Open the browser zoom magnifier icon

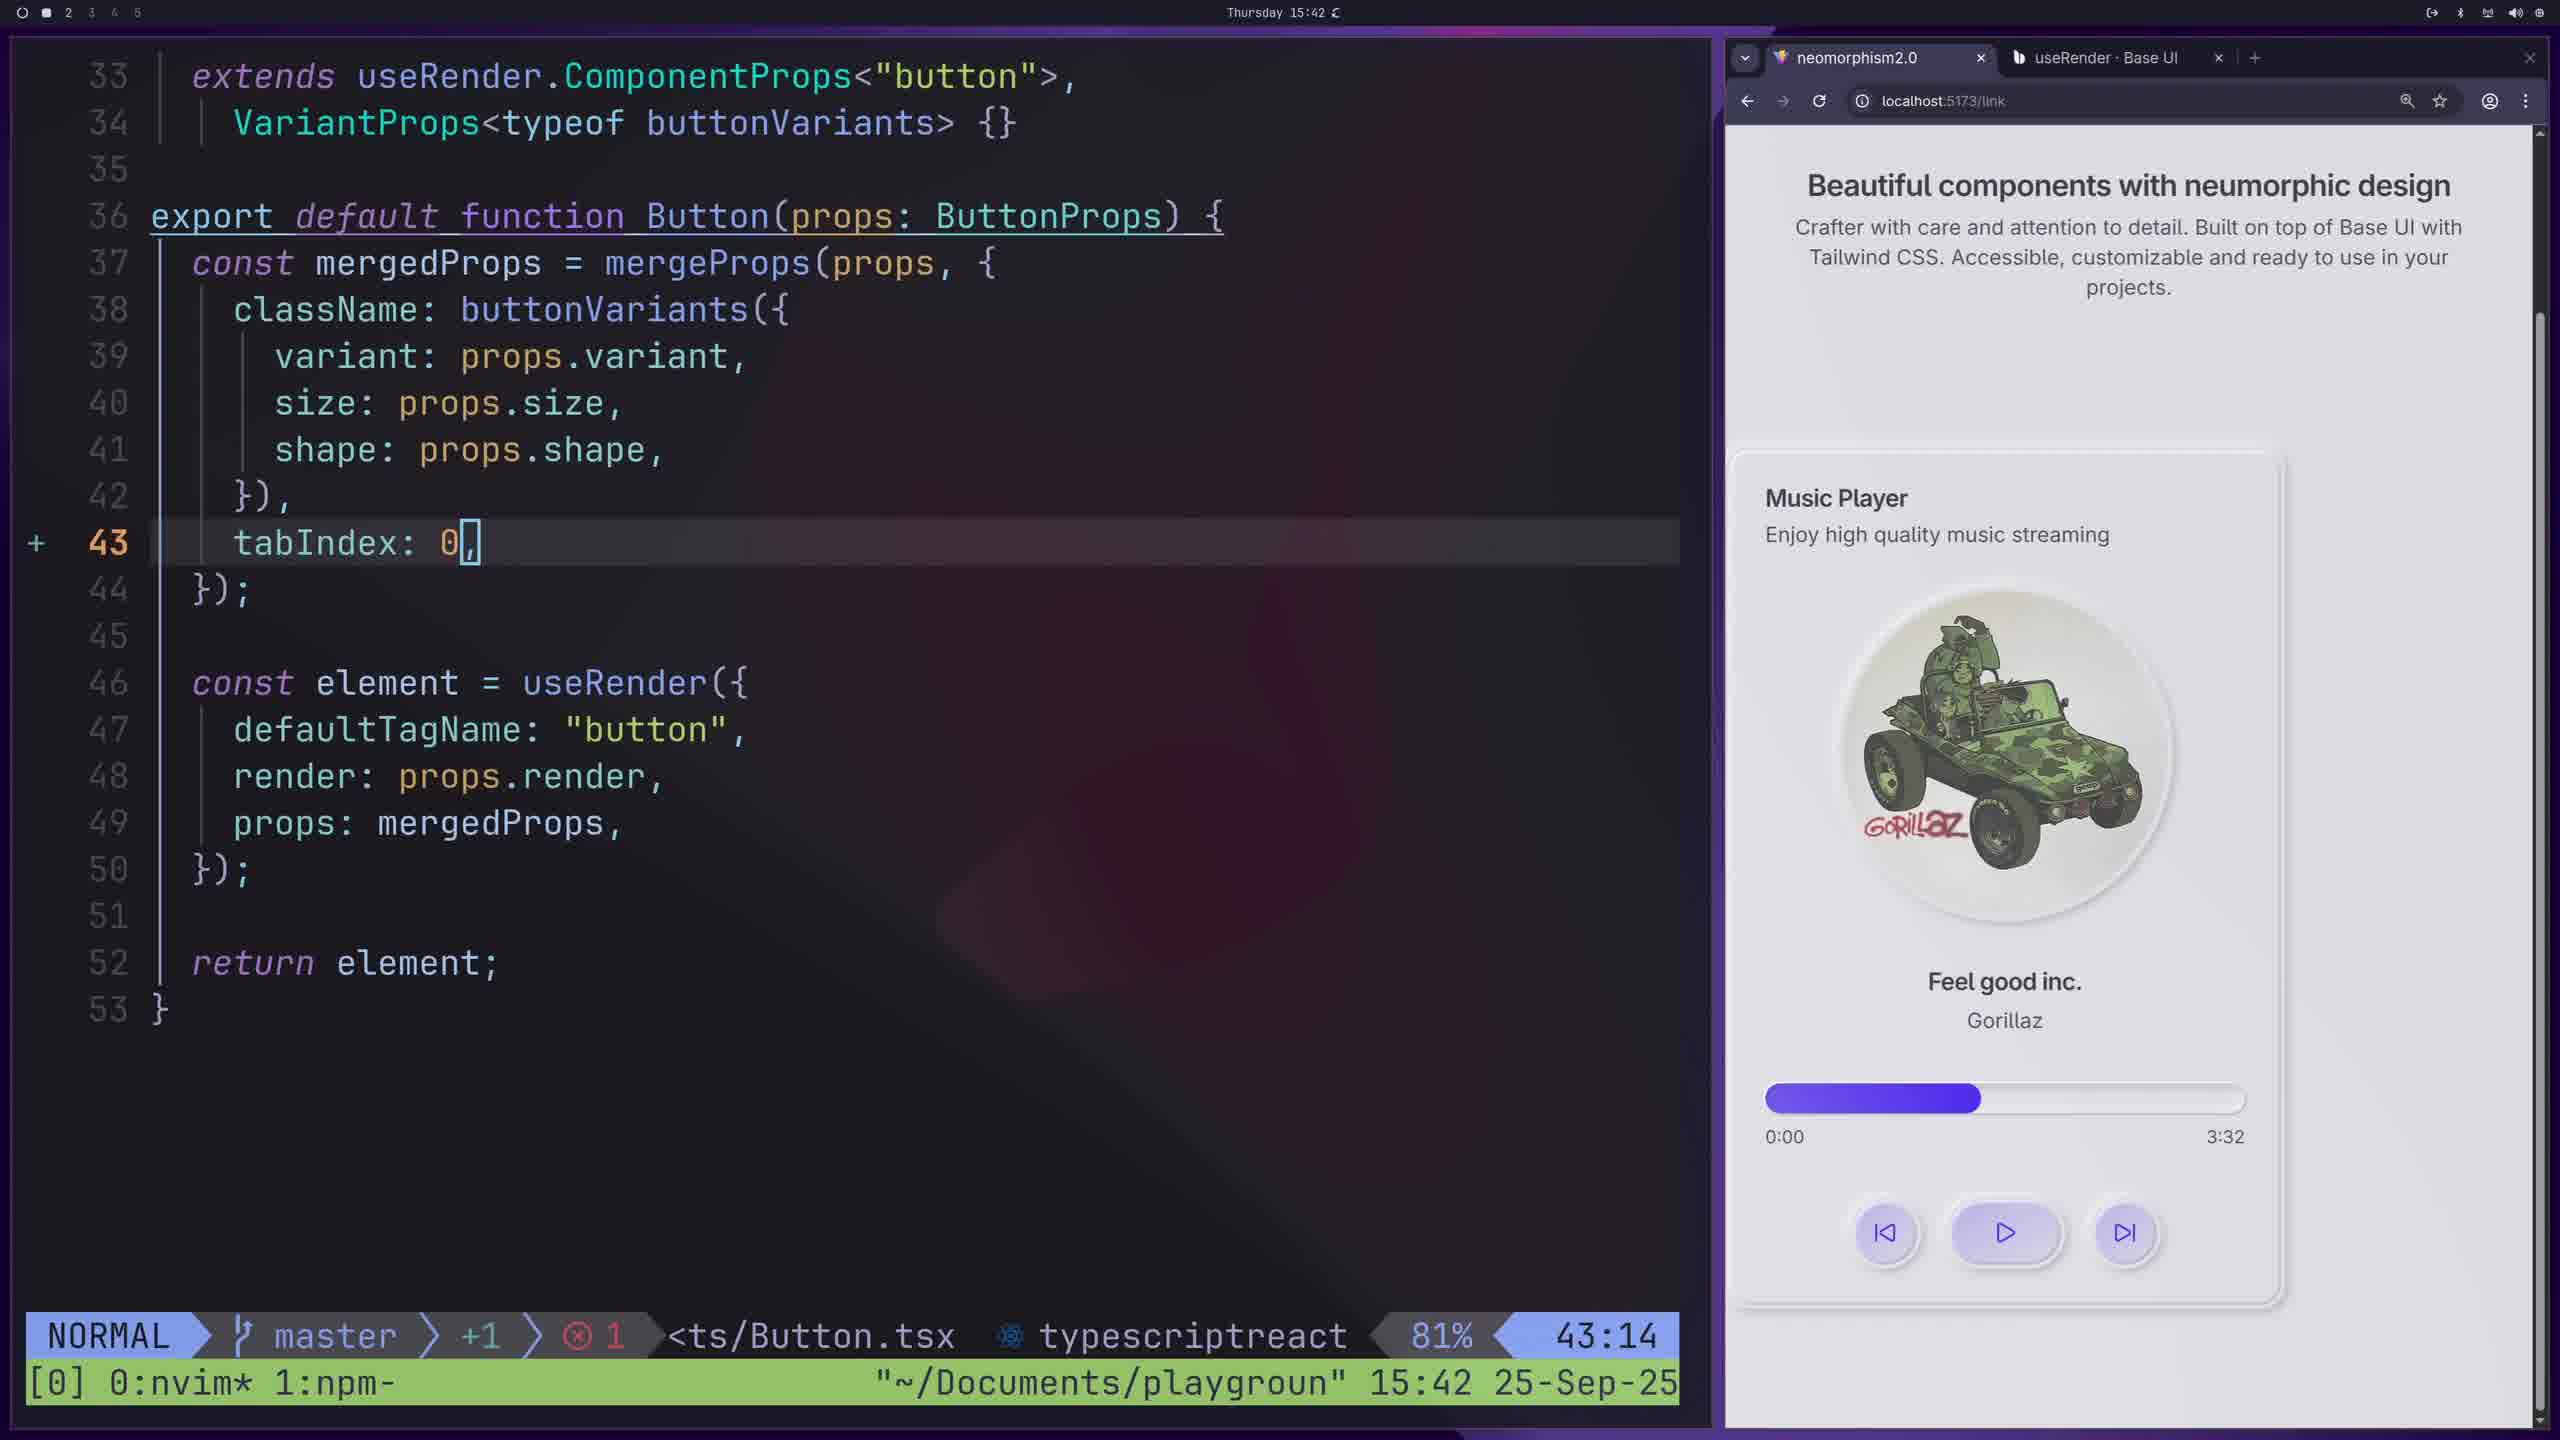pos(2407,101)
